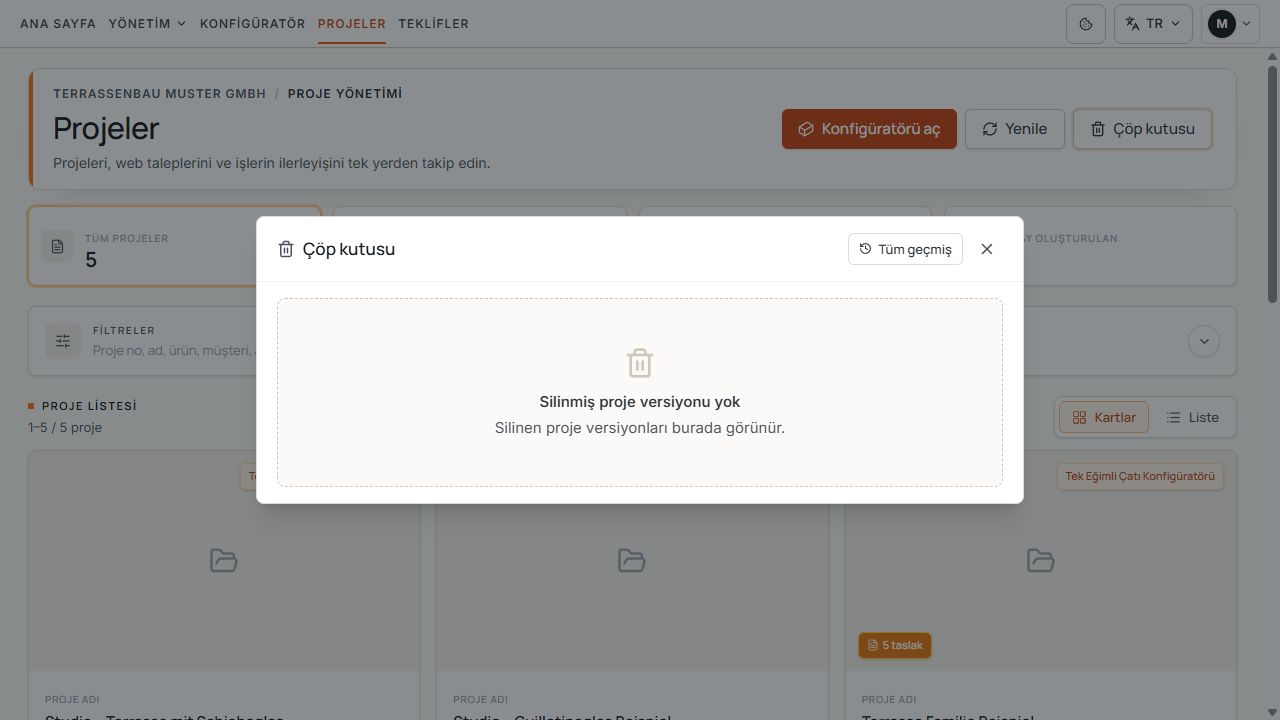Click "Silinen proje versiyonları burada görünür." text
Screen dimensions: 1280x720
coord(640,428)
